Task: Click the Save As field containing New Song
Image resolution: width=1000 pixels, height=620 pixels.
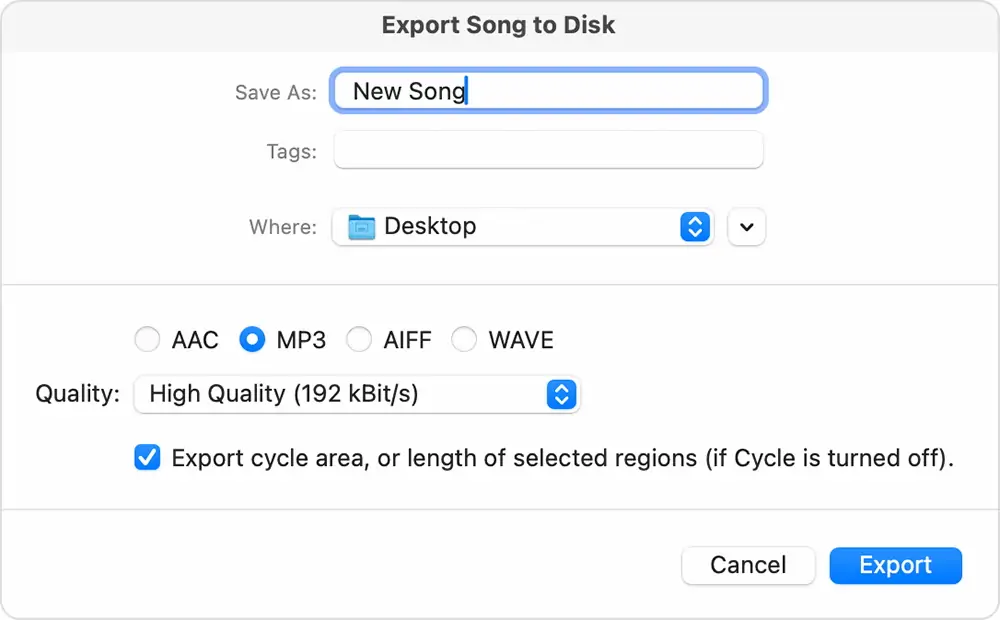Action: point(549,91)
